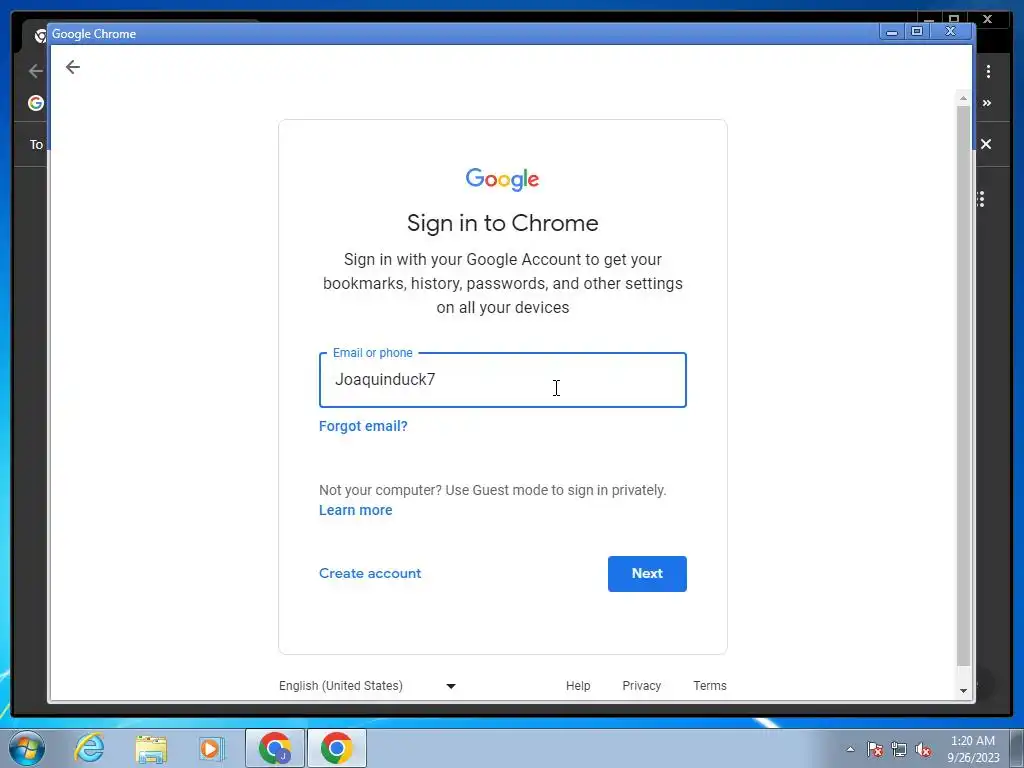
Task: Click the bookmarks overflow chevron in background window
Action: 987,103
